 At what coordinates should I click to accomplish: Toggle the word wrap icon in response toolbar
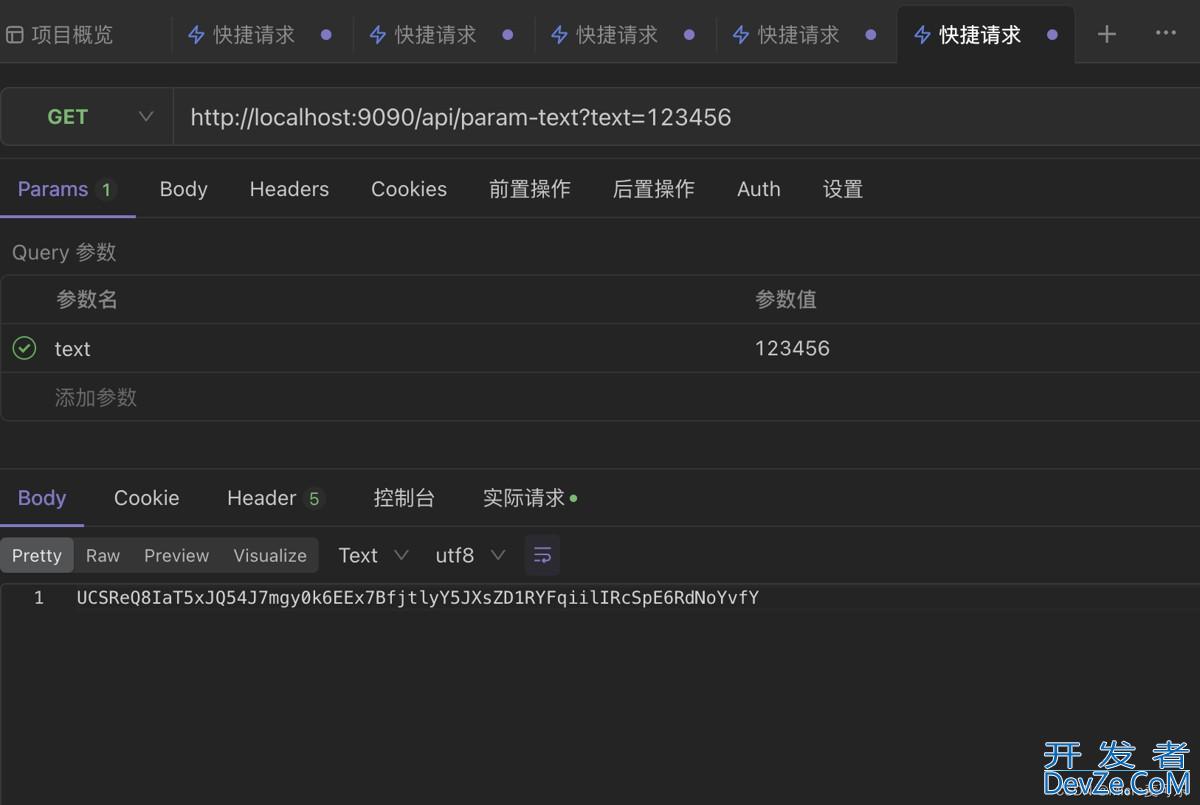tap(542, 555)
